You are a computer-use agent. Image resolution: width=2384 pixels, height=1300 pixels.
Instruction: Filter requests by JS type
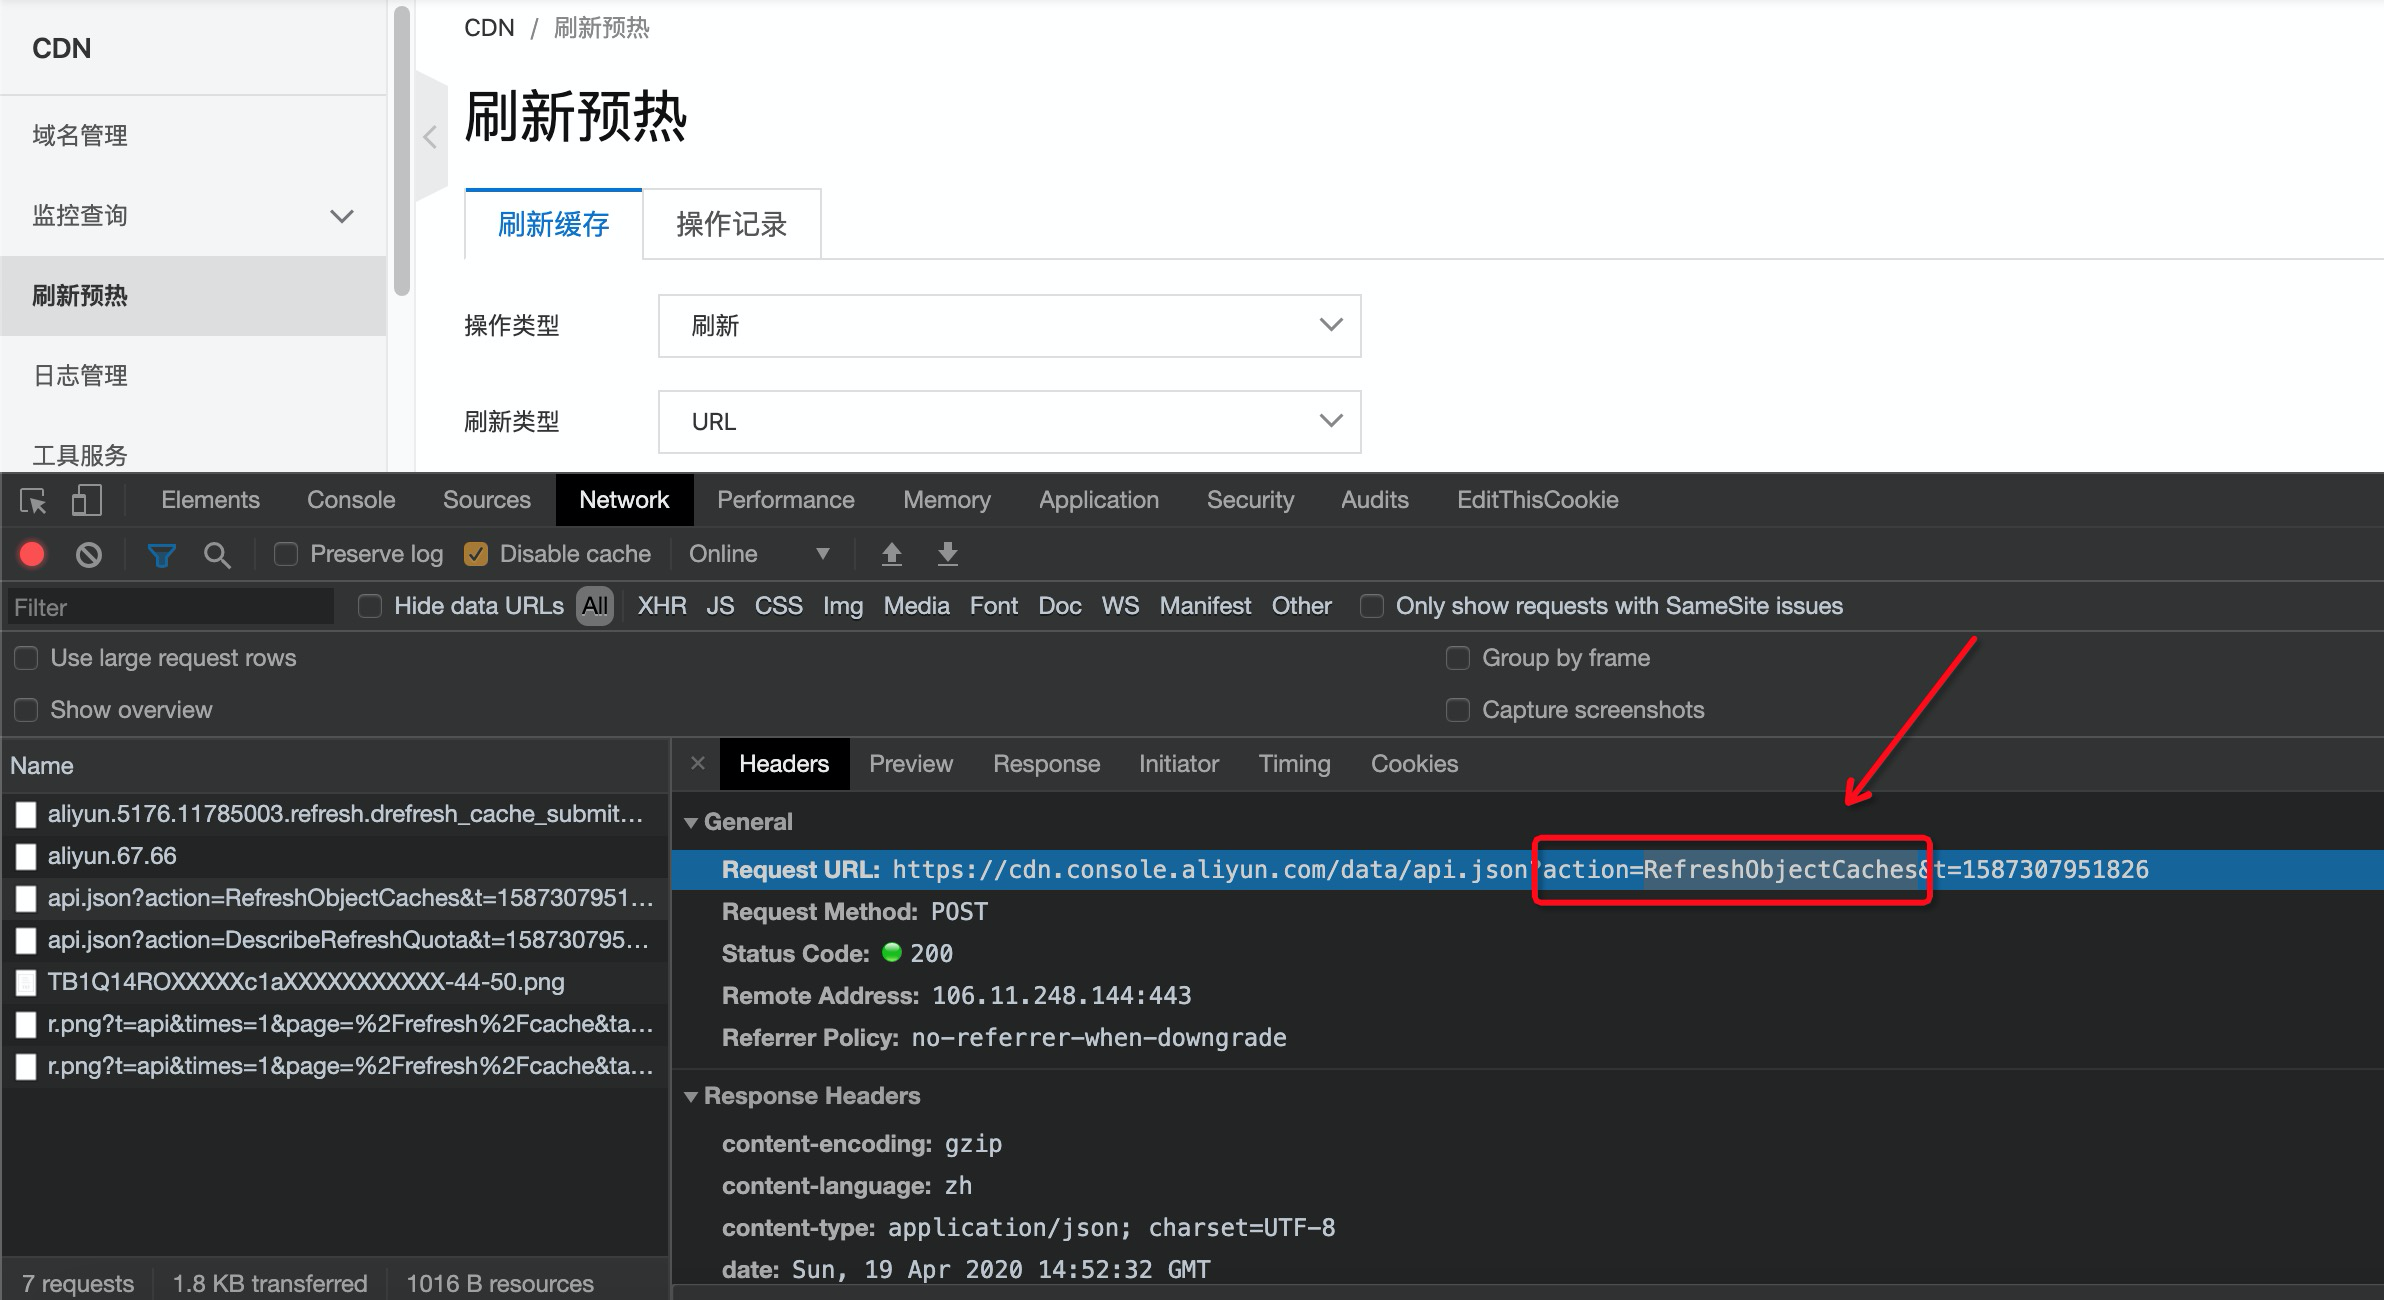(720, 606)
